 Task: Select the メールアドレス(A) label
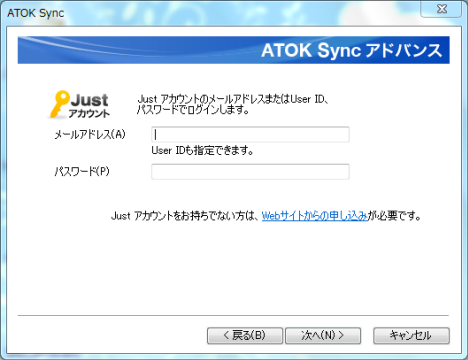point(90,134)
